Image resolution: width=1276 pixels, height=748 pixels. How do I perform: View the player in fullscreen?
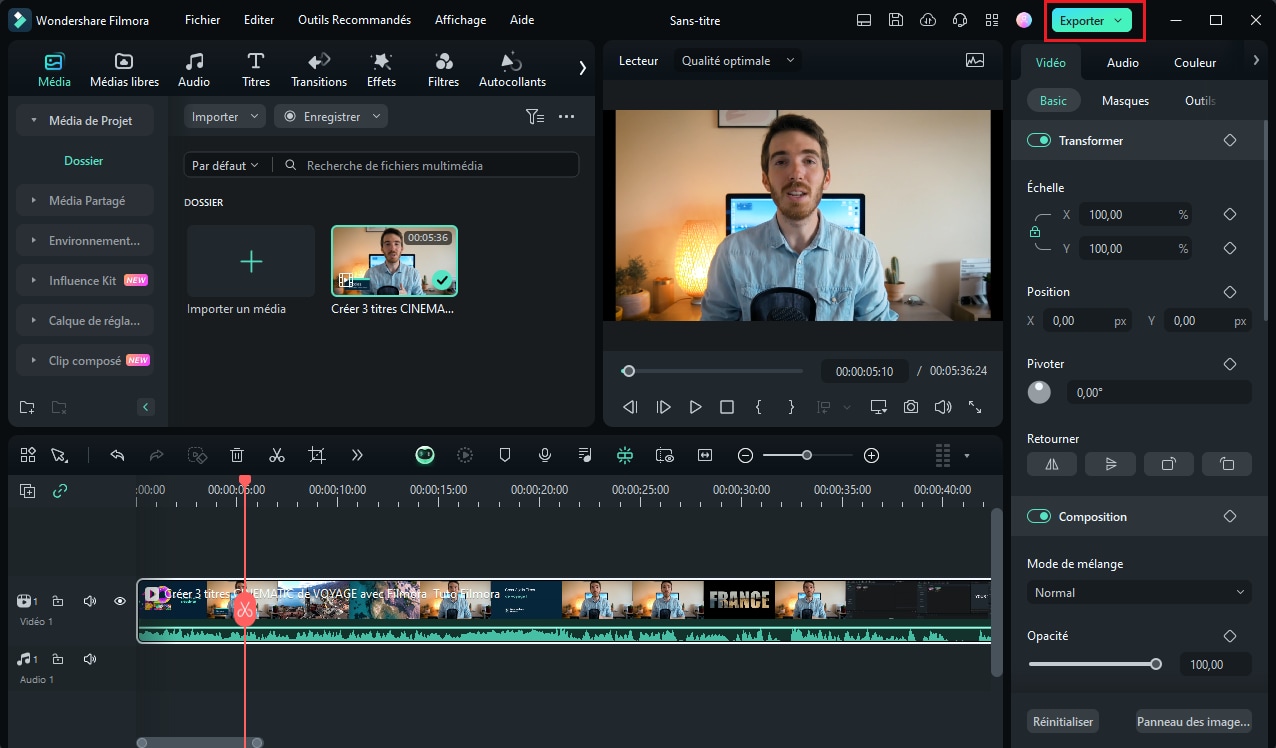click(975, 407)
